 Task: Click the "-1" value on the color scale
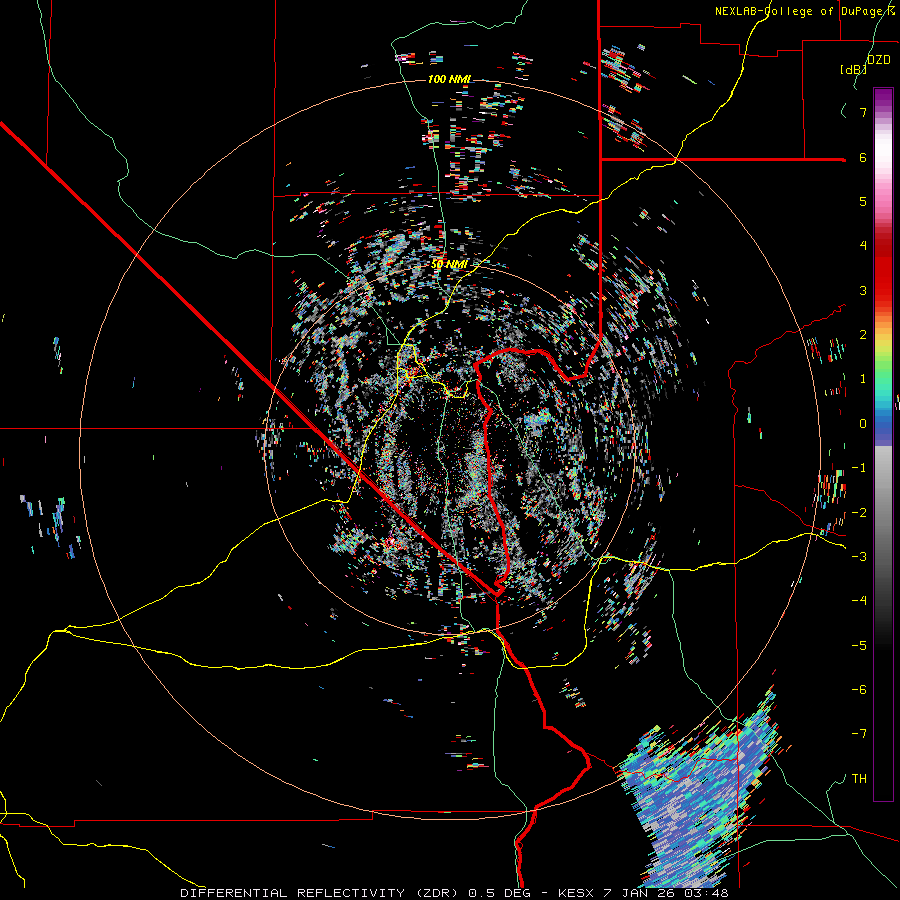coord(859,468)
